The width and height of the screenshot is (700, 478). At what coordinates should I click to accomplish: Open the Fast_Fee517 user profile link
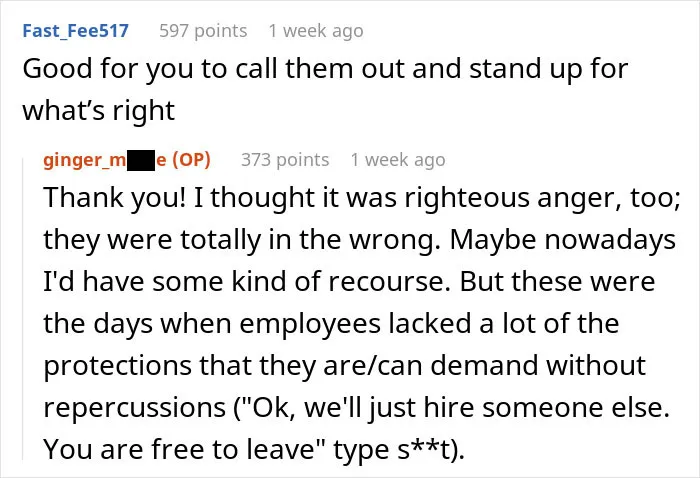point(75,31)
